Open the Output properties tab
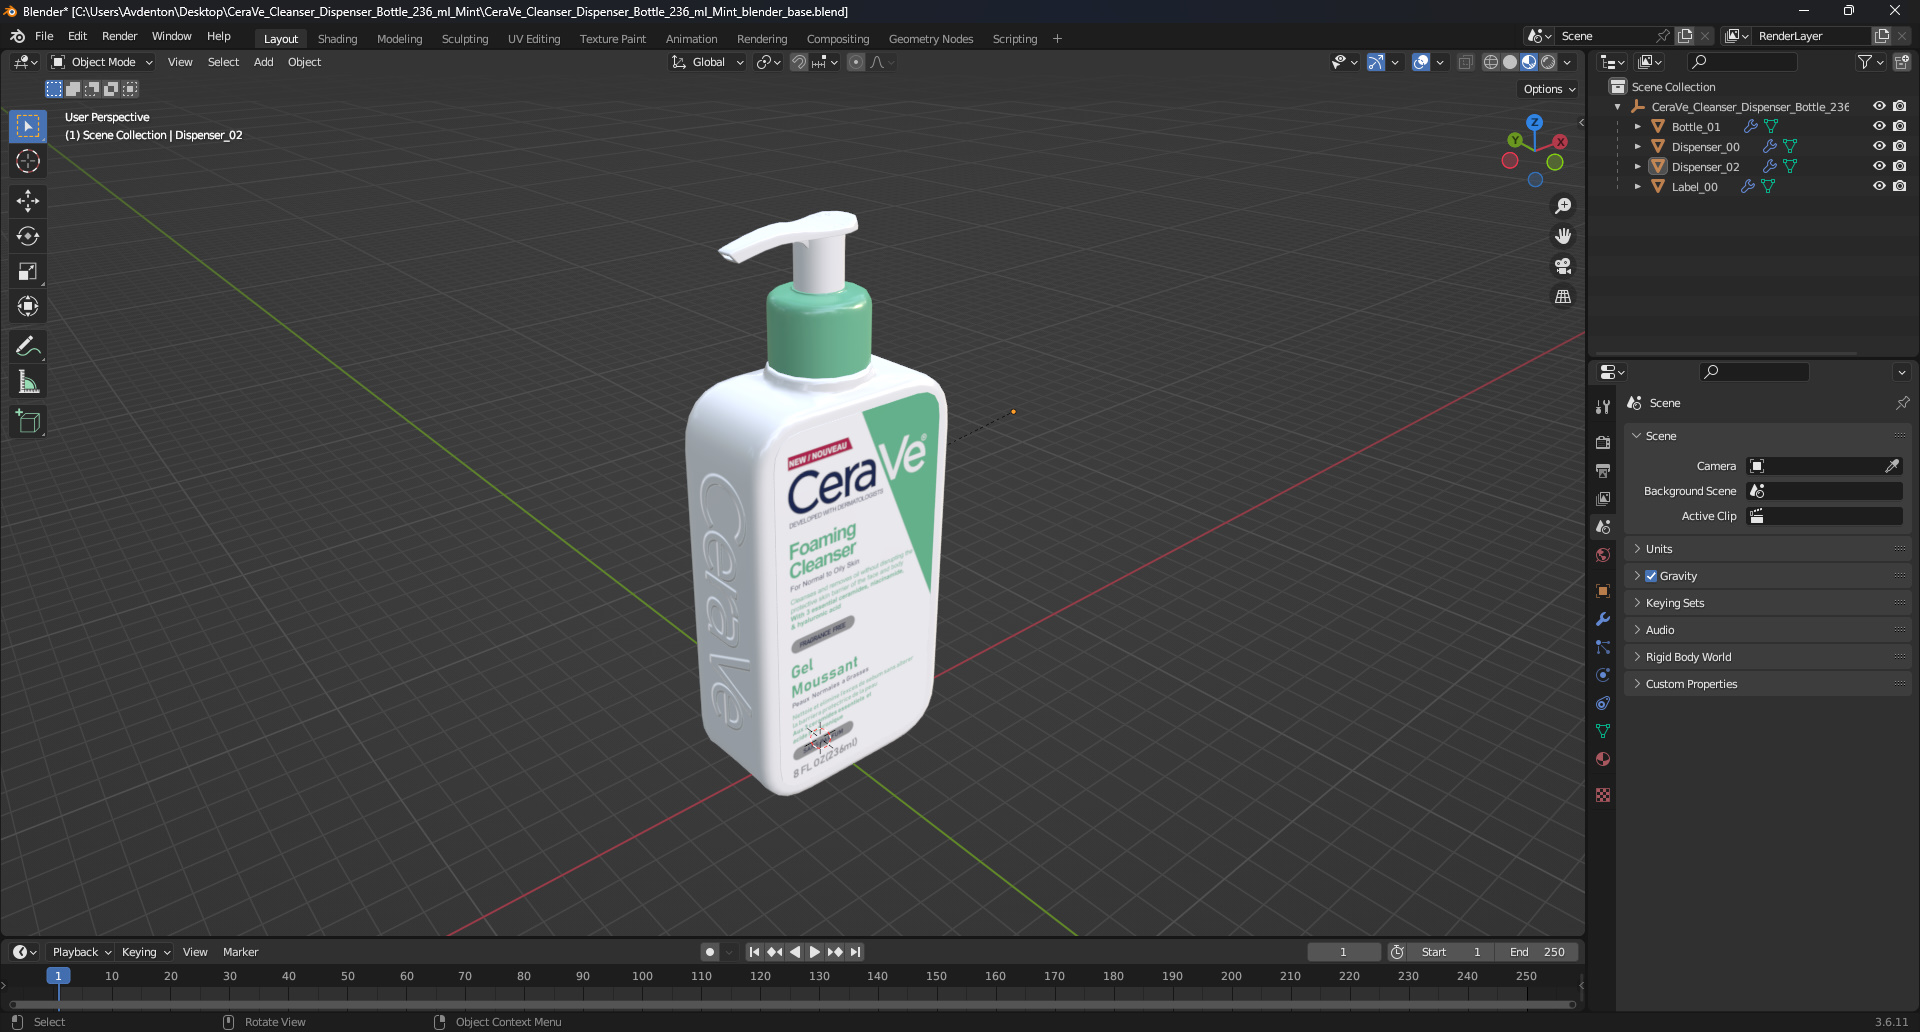This screenshot has height=1032, width=1920. [1603, 470]
